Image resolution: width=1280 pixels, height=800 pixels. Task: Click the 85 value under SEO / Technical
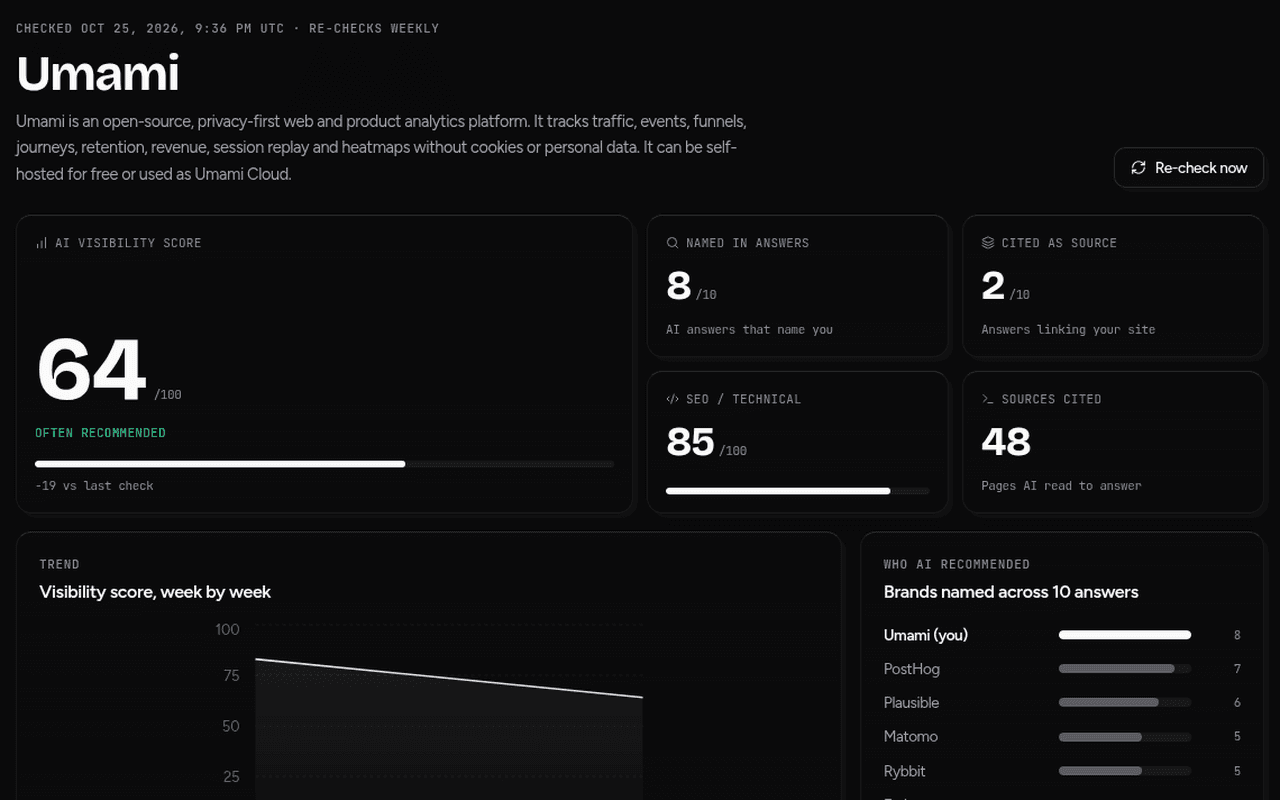(690, 442)
